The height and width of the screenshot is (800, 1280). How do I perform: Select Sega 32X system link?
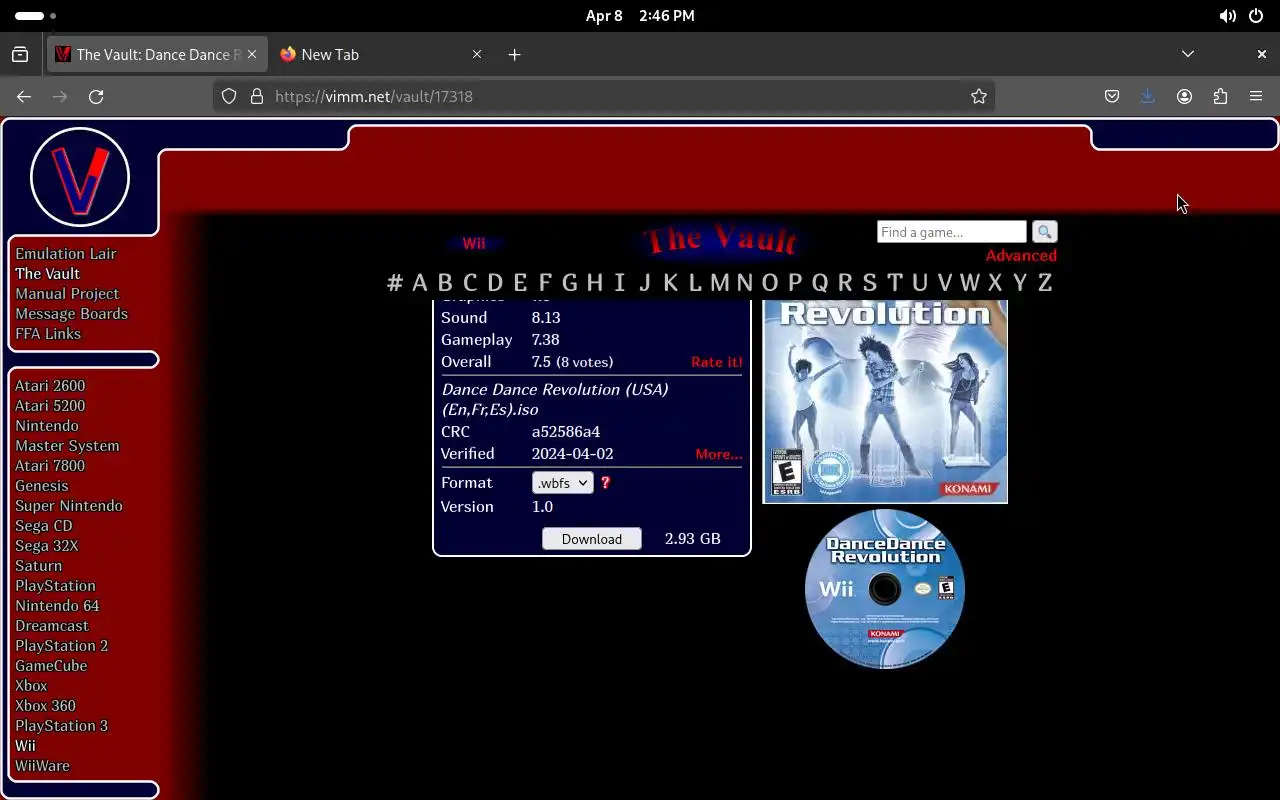[46, 546]
